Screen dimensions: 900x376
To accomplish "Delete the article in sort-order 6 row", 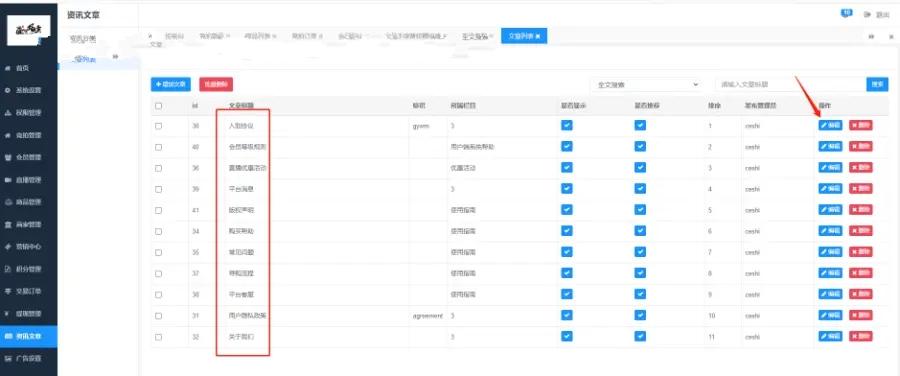I will (860, 231).
